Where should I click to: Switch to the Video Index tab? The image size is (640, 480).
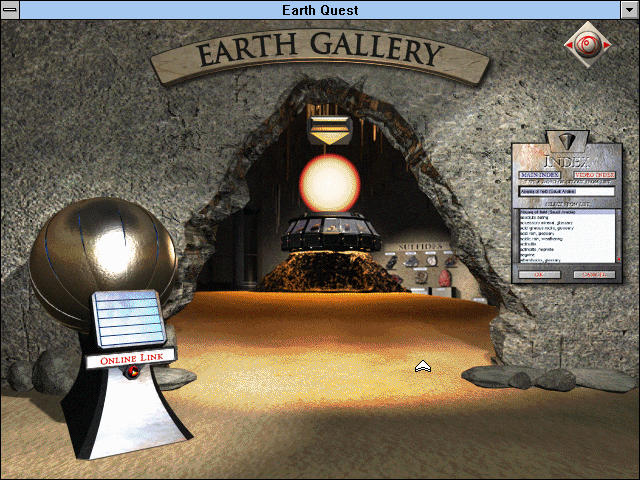[595, 175]
